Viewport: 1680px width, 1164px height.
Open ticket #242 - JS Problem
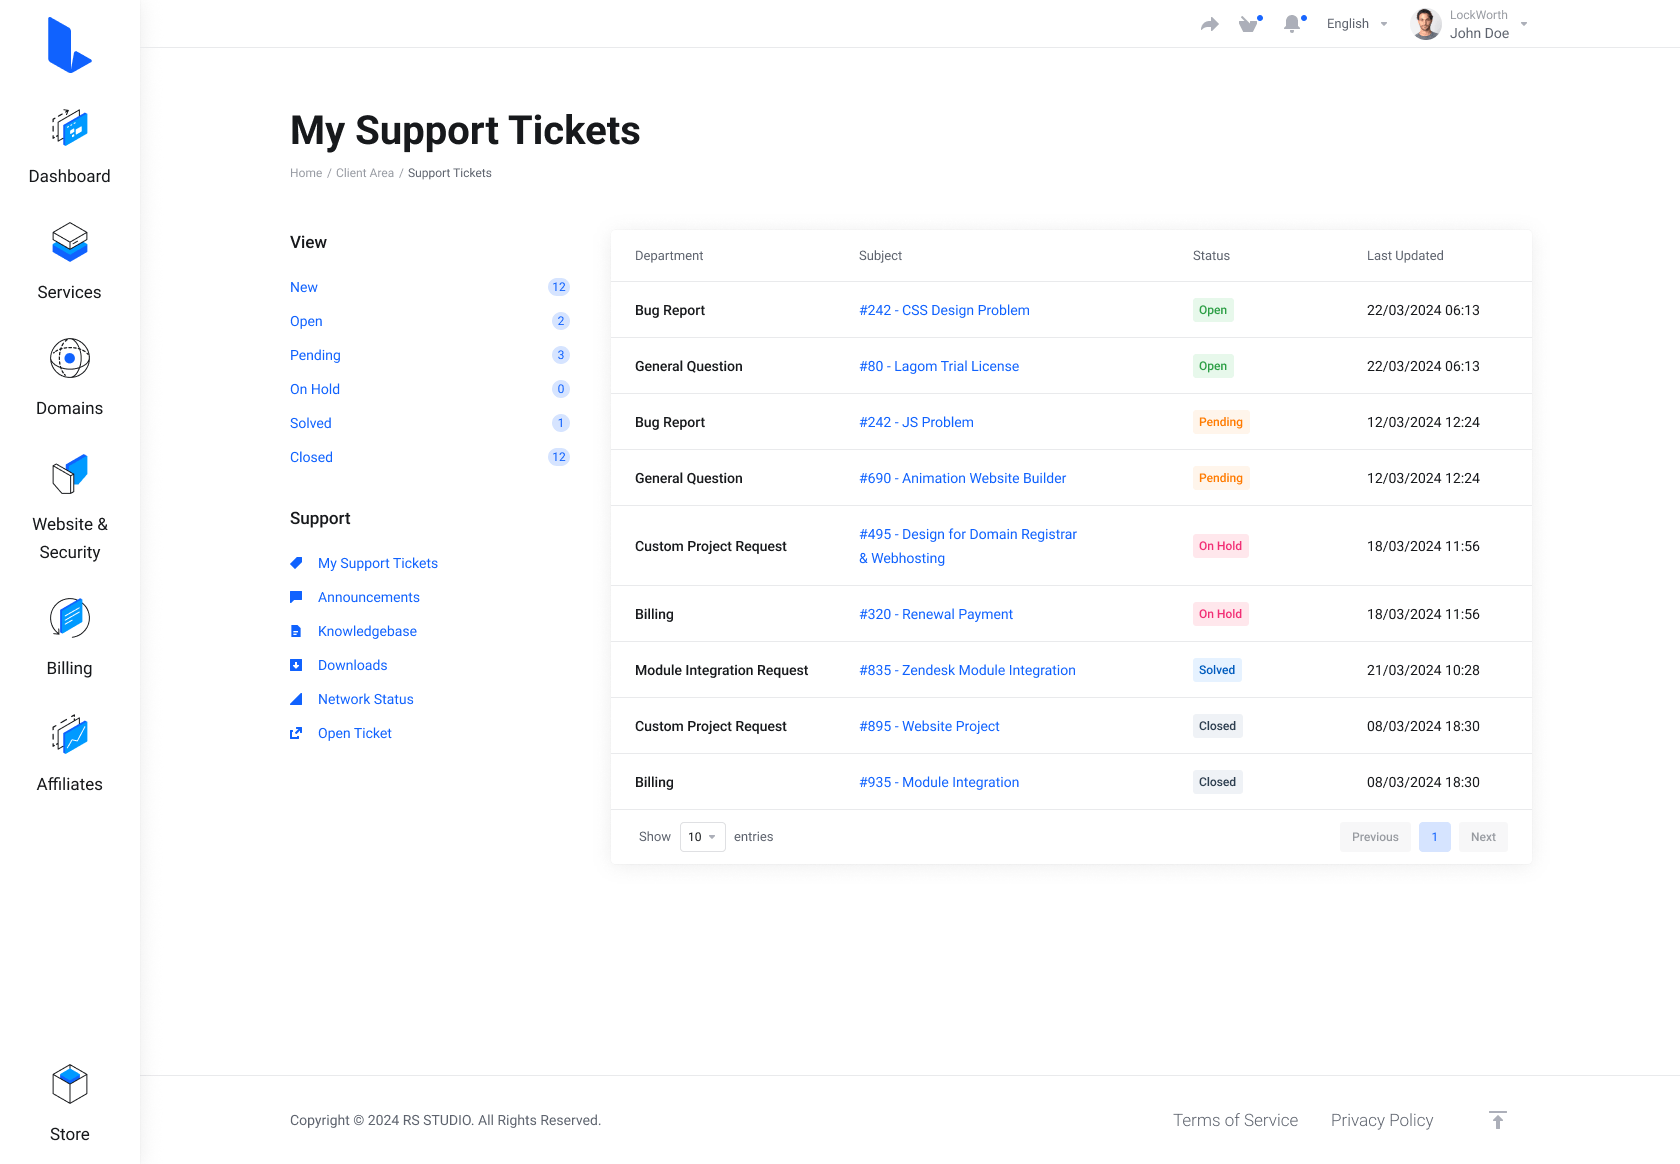(x=916, y=422)
